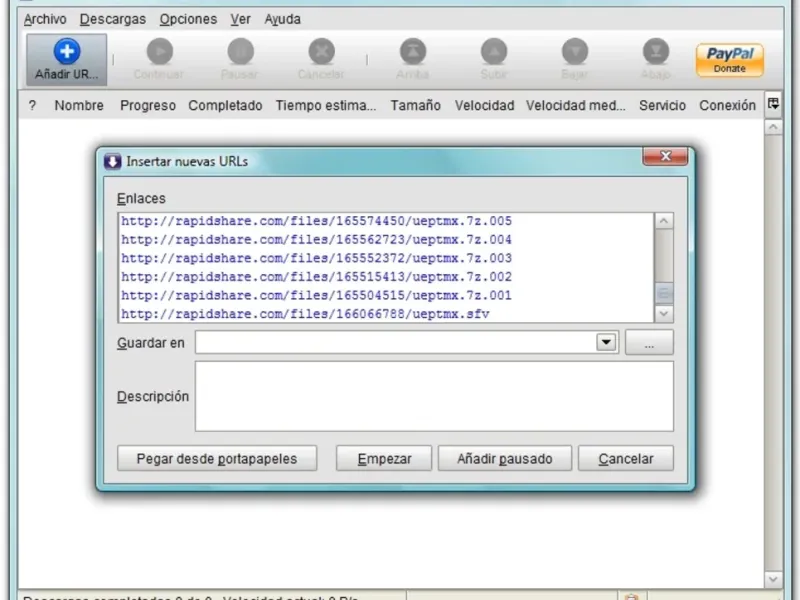800x600 pixels.
Task: Click the link ending uepmx.7z.003
Action: [x=316, y=258]
